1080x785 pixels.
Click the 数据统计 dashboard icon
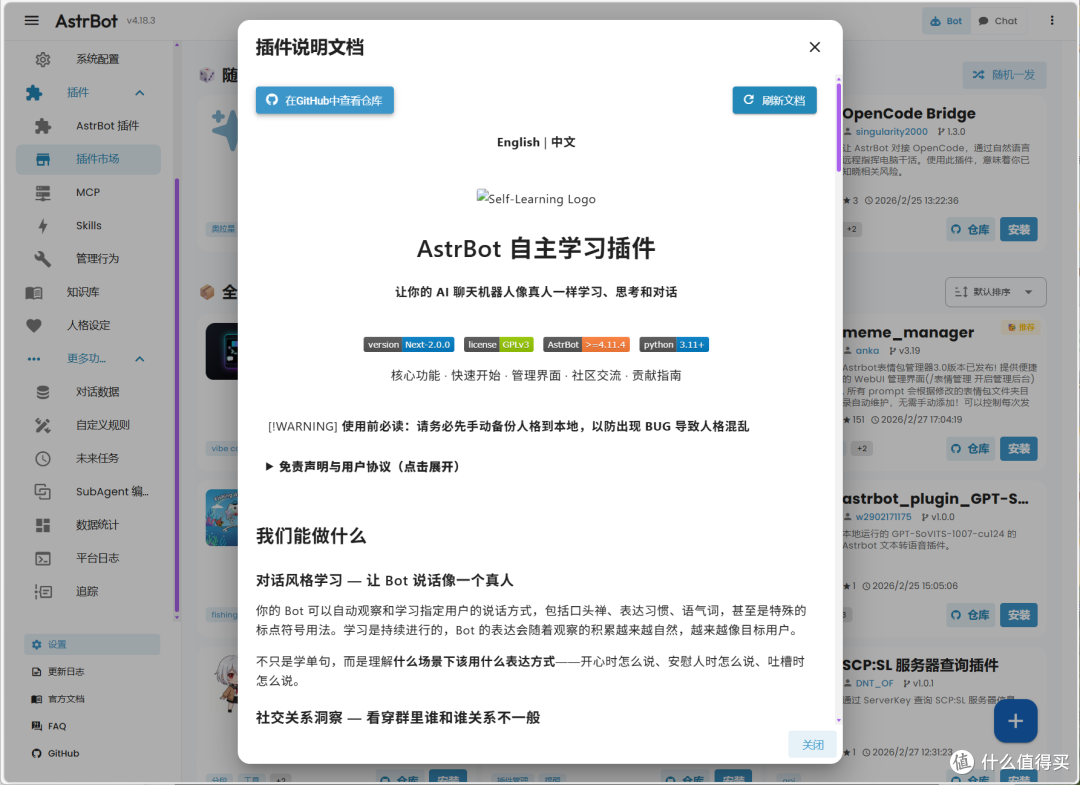[x=43, y=525]
